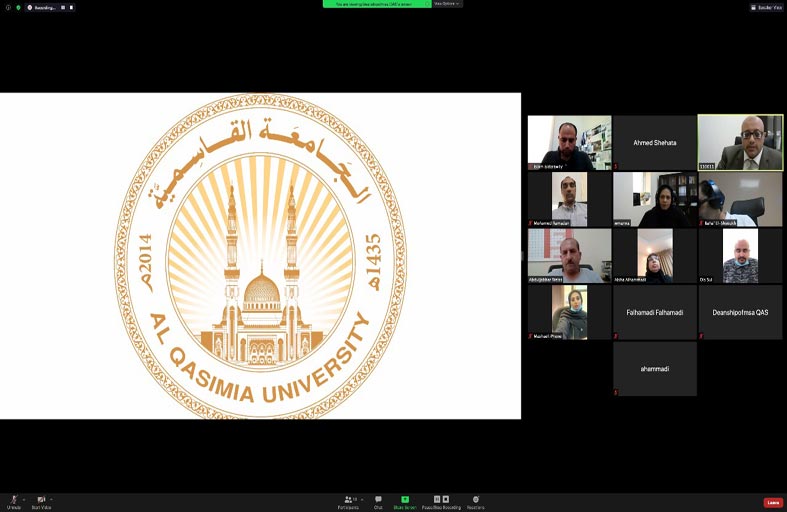
Task: Select Ahmed Shehata participant tile
Action: pos(654,143)
